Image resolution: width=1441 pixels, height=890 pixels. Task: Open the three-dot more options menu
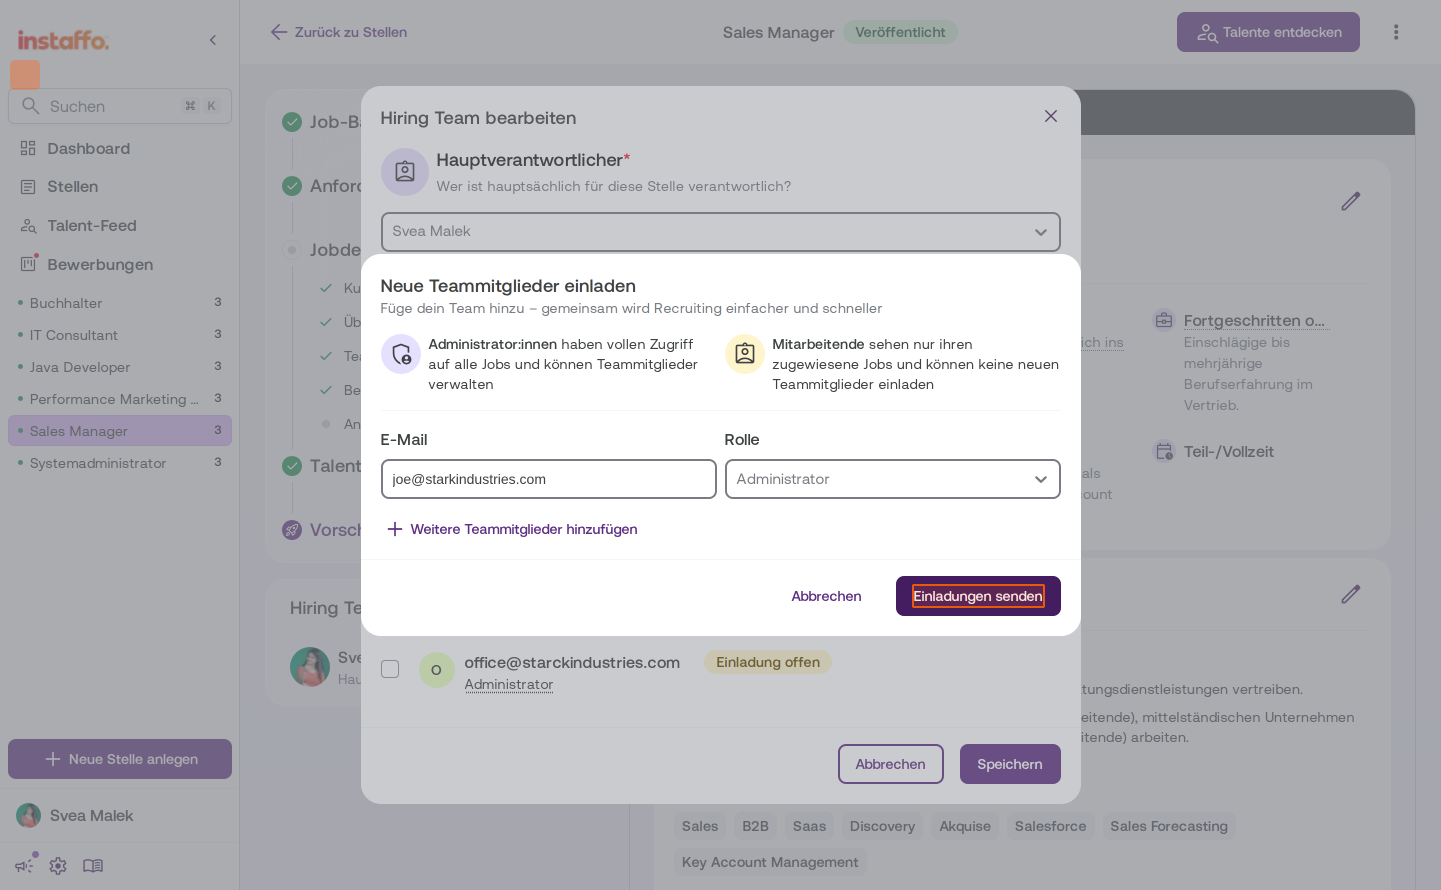click(1396, 32)
